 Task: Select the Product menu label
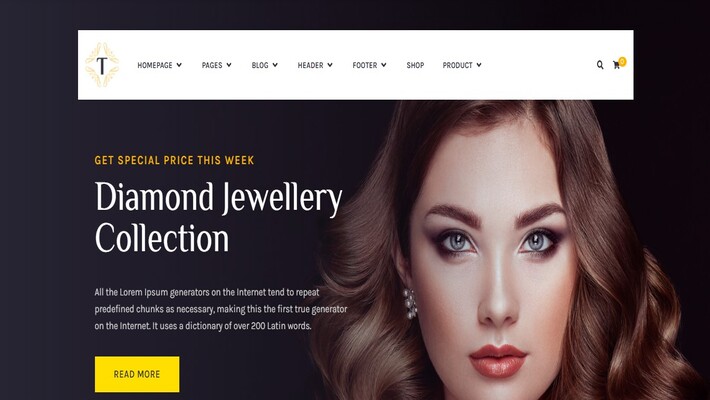[457, 65]
